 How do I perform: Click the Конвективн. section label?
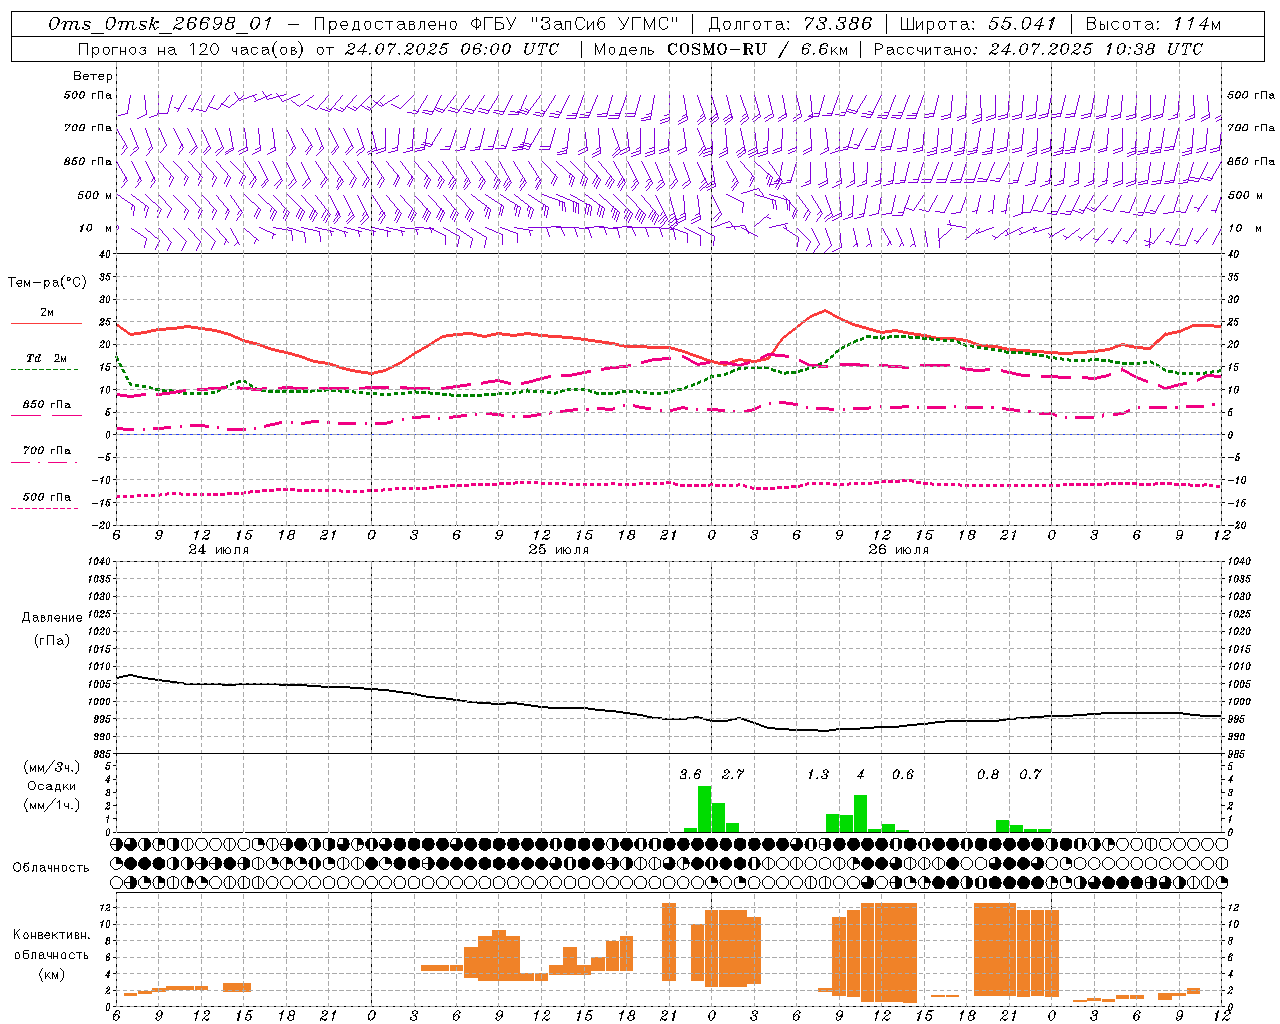pyautogui.click(x=52, y=935)
